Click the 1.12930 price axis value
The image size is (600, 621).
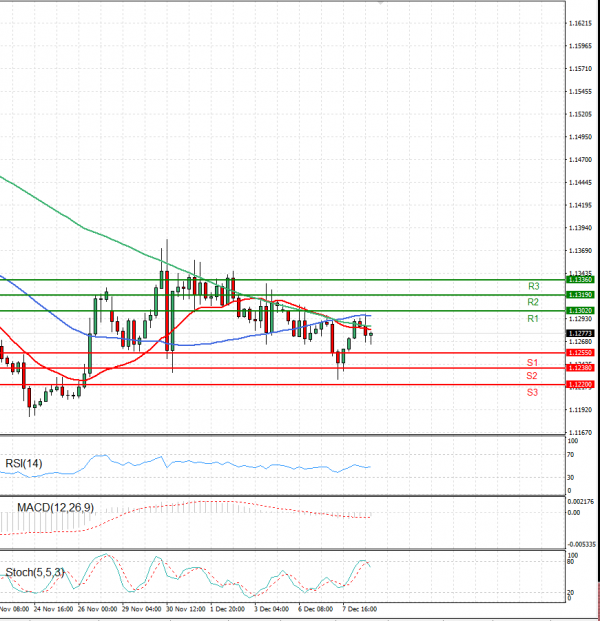[580, 319]
